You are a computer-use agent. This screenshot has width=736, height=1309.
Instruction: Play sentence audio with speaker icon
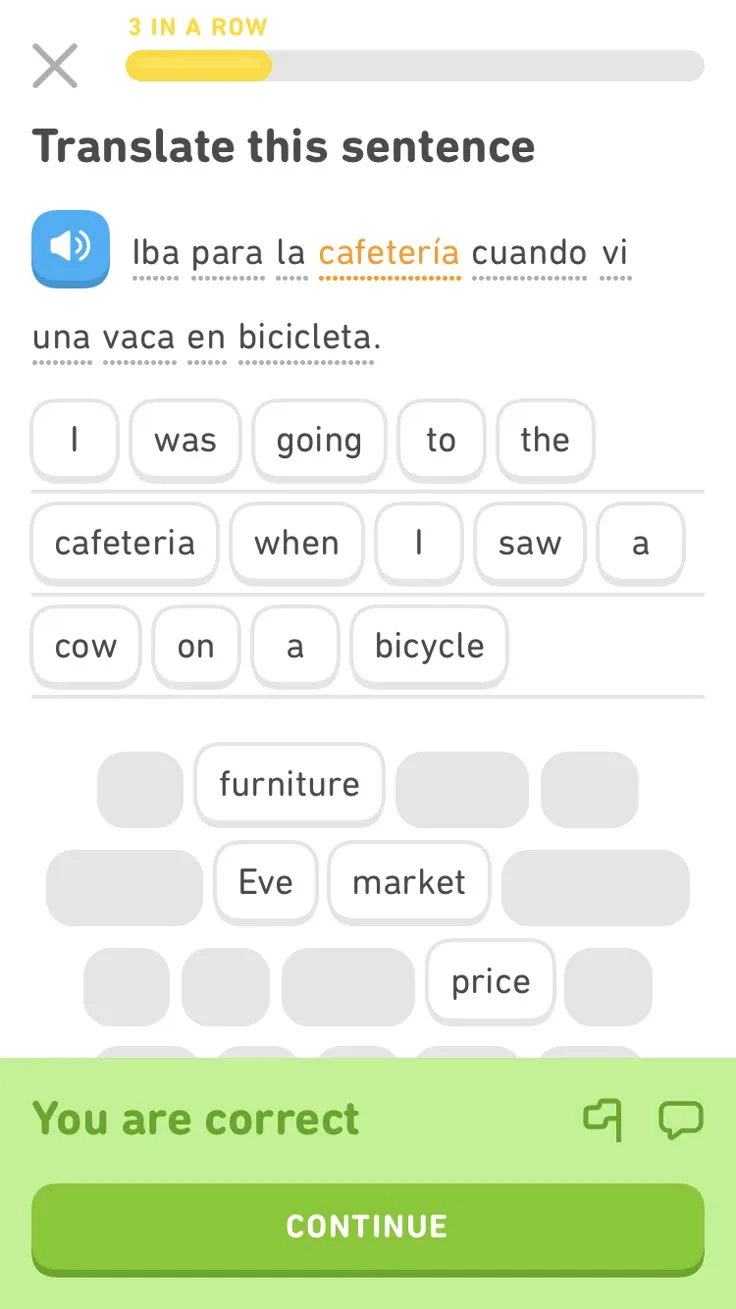[x=70, y=248]
